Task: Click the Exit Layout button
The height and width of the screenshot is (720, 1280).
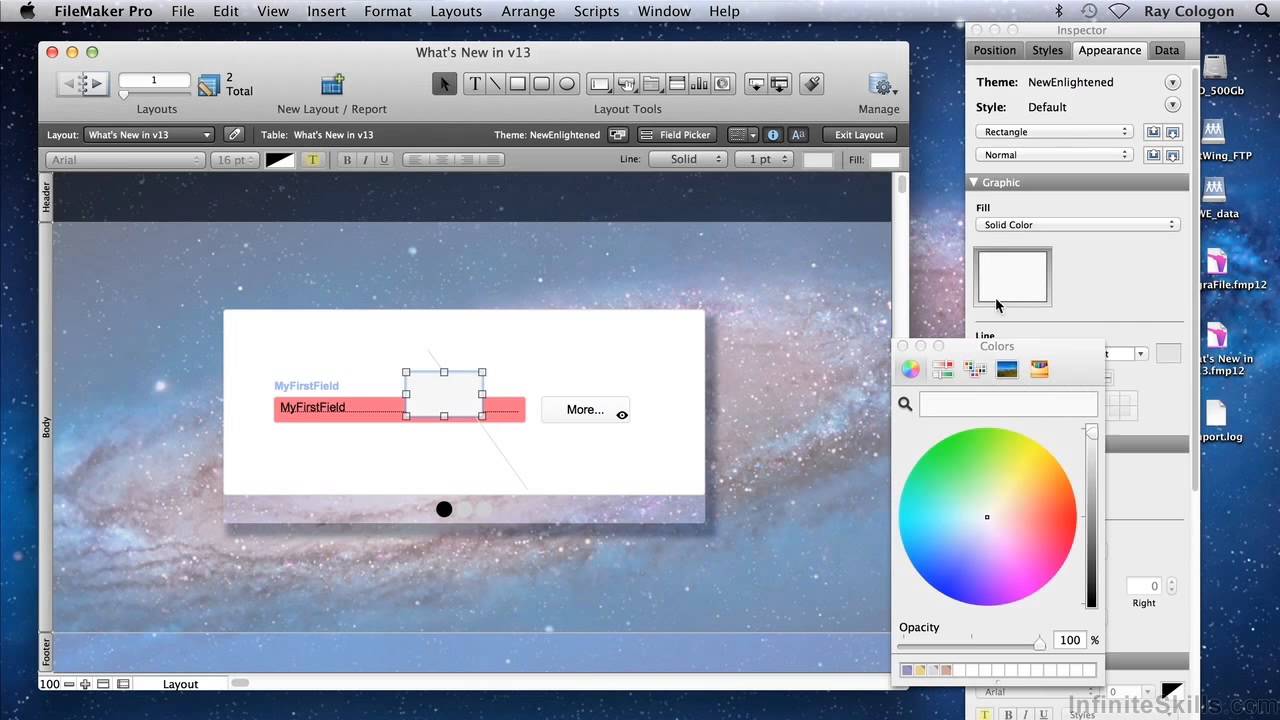Action: (x=859, y=134)
